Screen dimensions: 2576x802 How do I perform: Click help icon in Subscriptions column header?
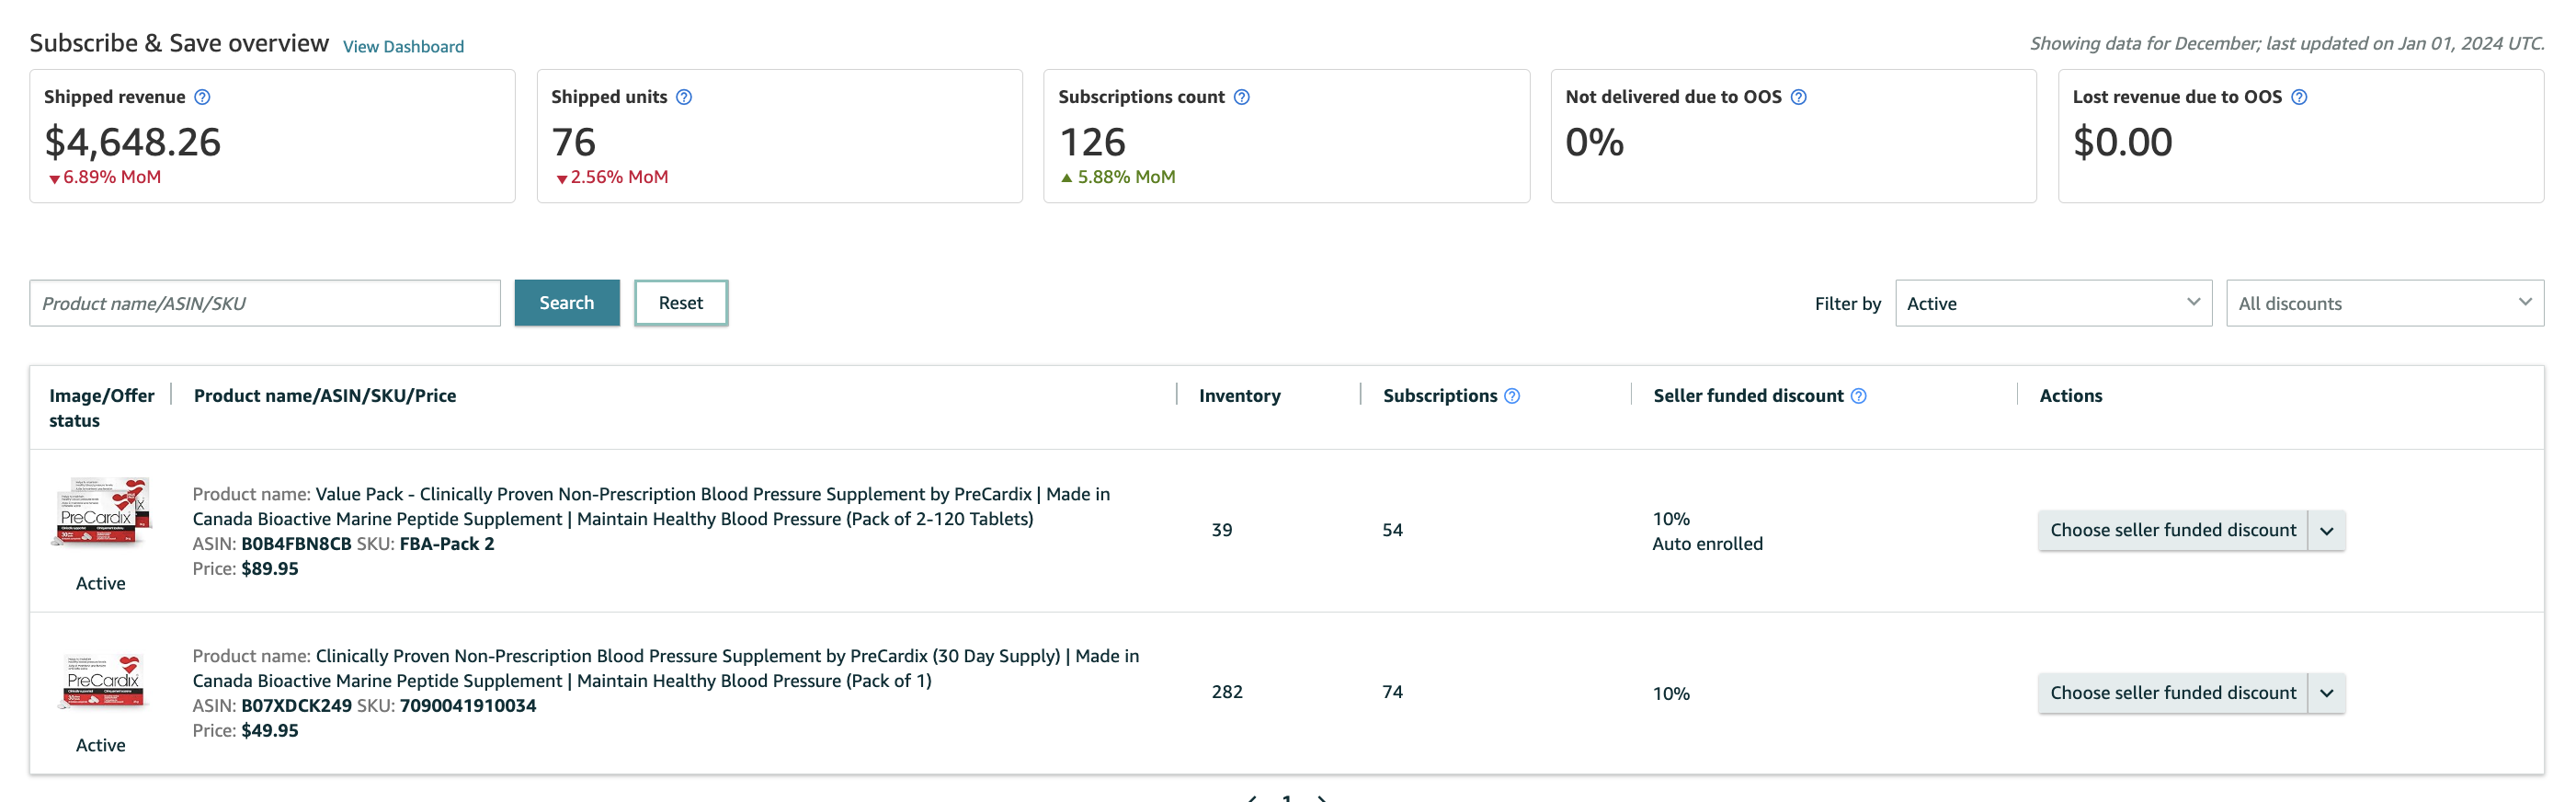coord(1512,396)
